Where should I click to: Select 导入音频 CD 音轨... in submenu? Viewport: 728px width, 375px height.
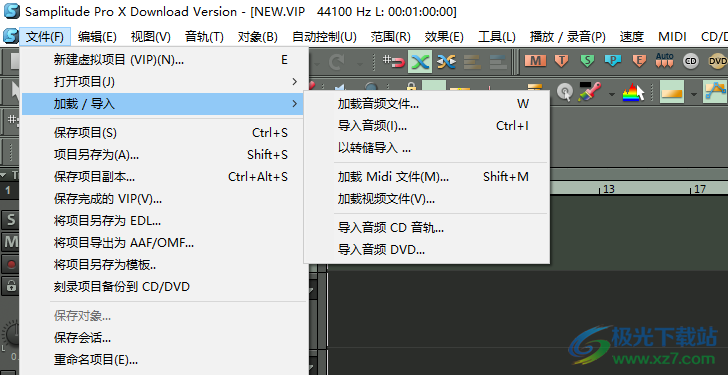427,227
